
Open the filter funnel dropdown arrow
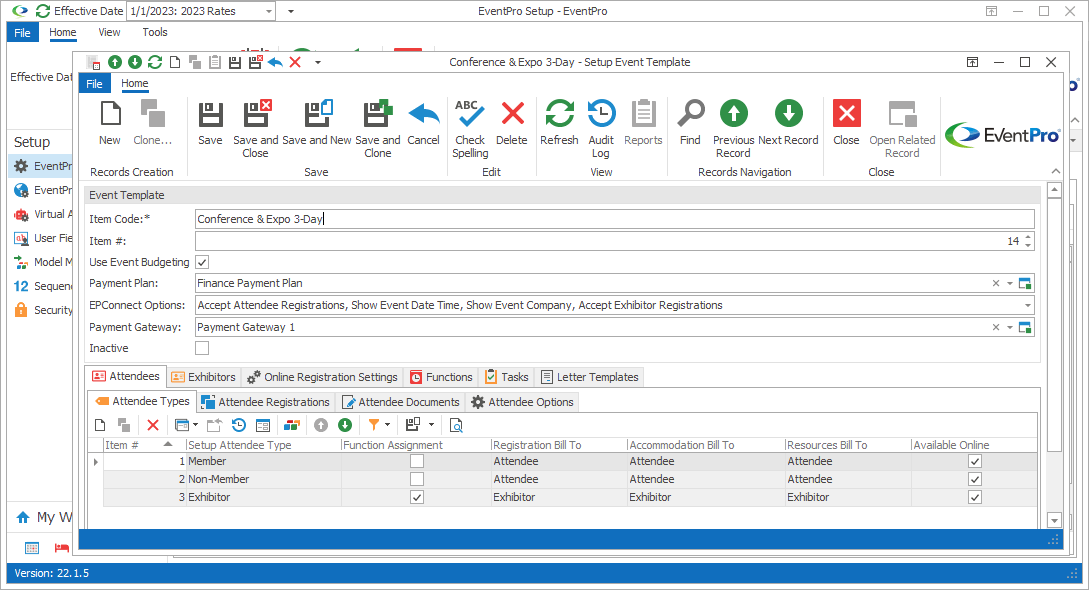coord(388,425)
